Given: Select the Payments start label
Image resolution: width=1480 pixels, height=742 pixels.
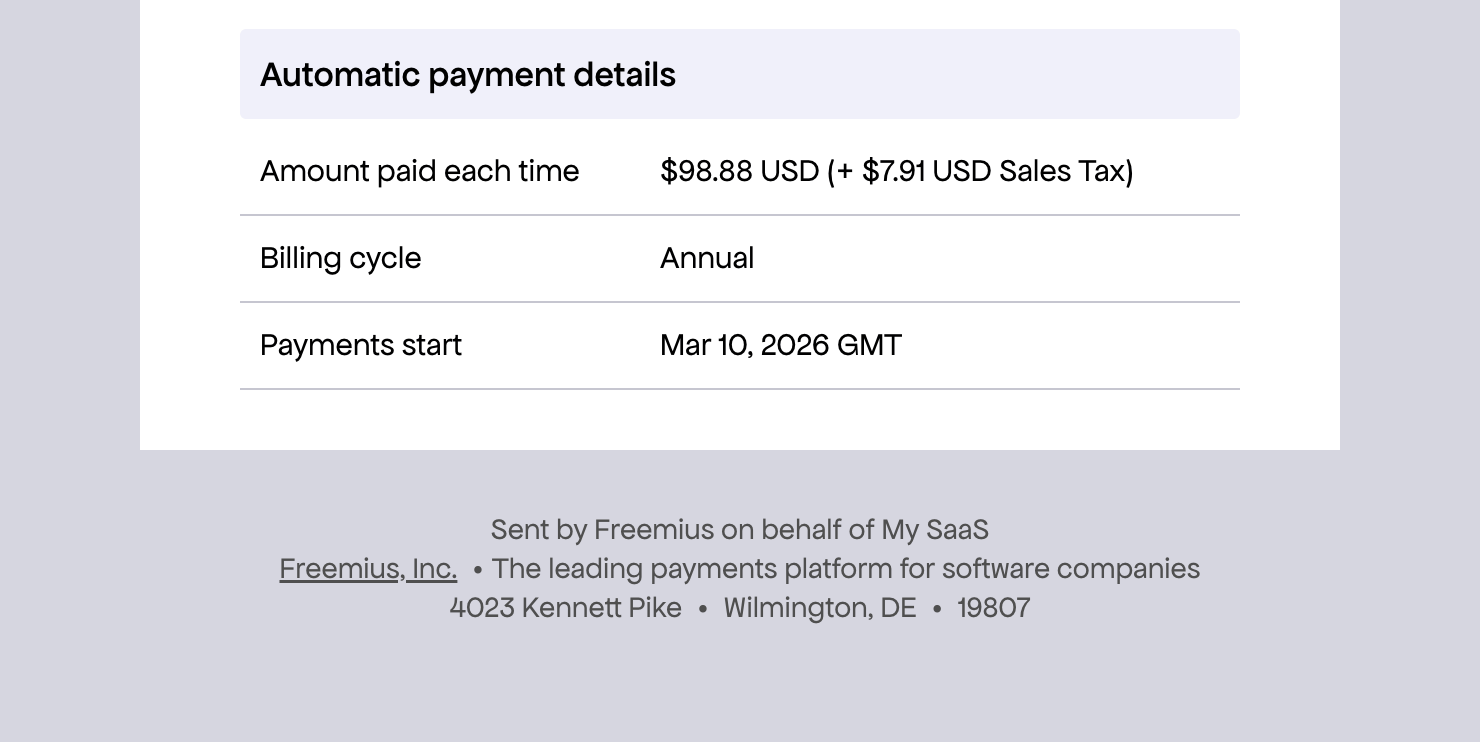Looking at the screenshot, I should click(x=360, y=346).
